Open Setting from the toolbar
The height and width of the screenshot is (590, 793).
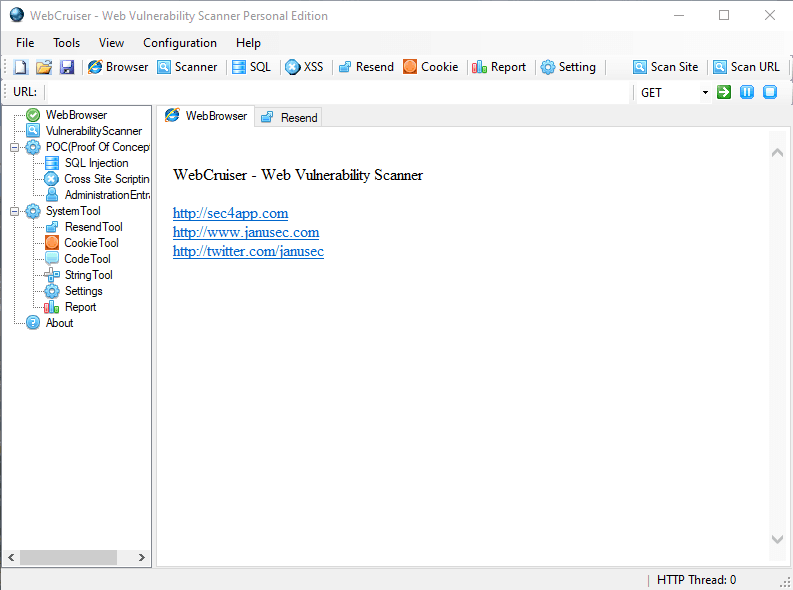tap(568, 67)
